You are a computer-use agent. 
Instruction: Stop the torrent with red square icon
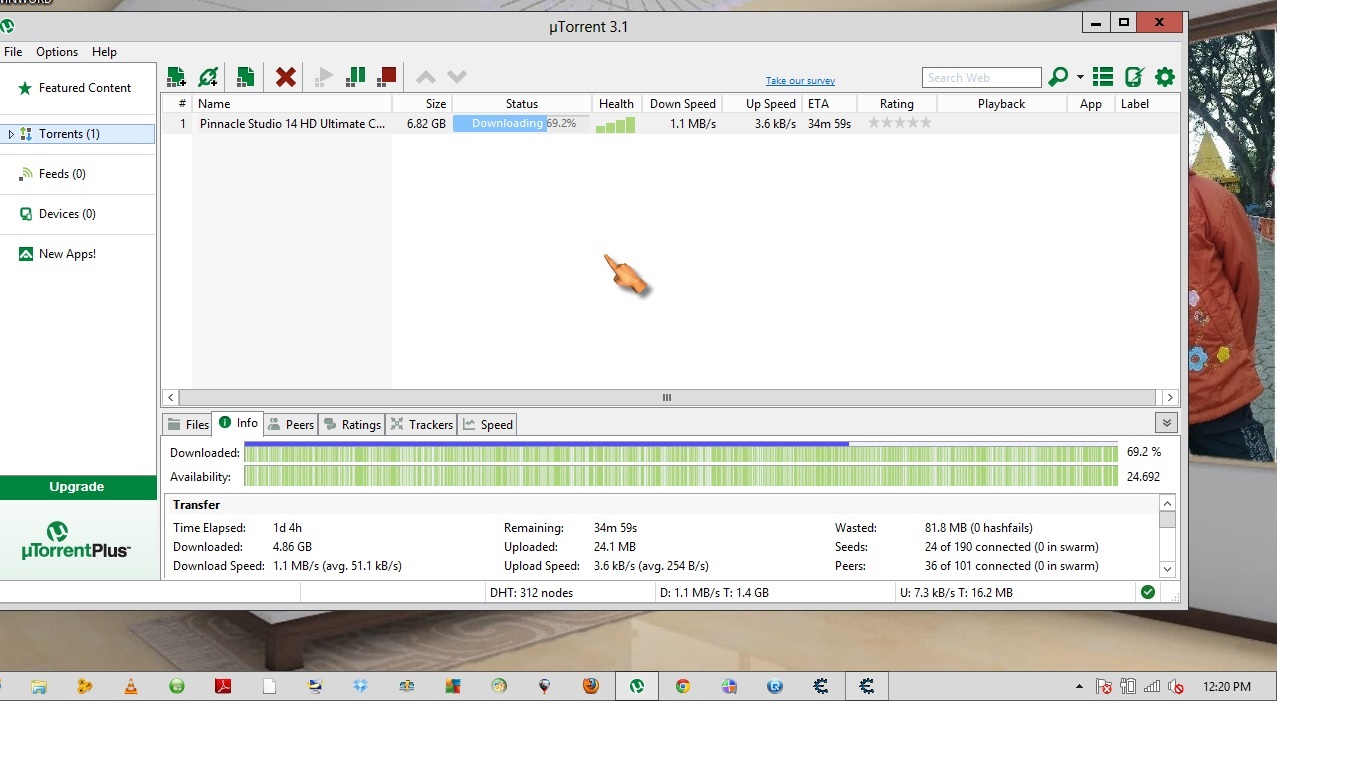pyautogui.click(x=387, y=76)
